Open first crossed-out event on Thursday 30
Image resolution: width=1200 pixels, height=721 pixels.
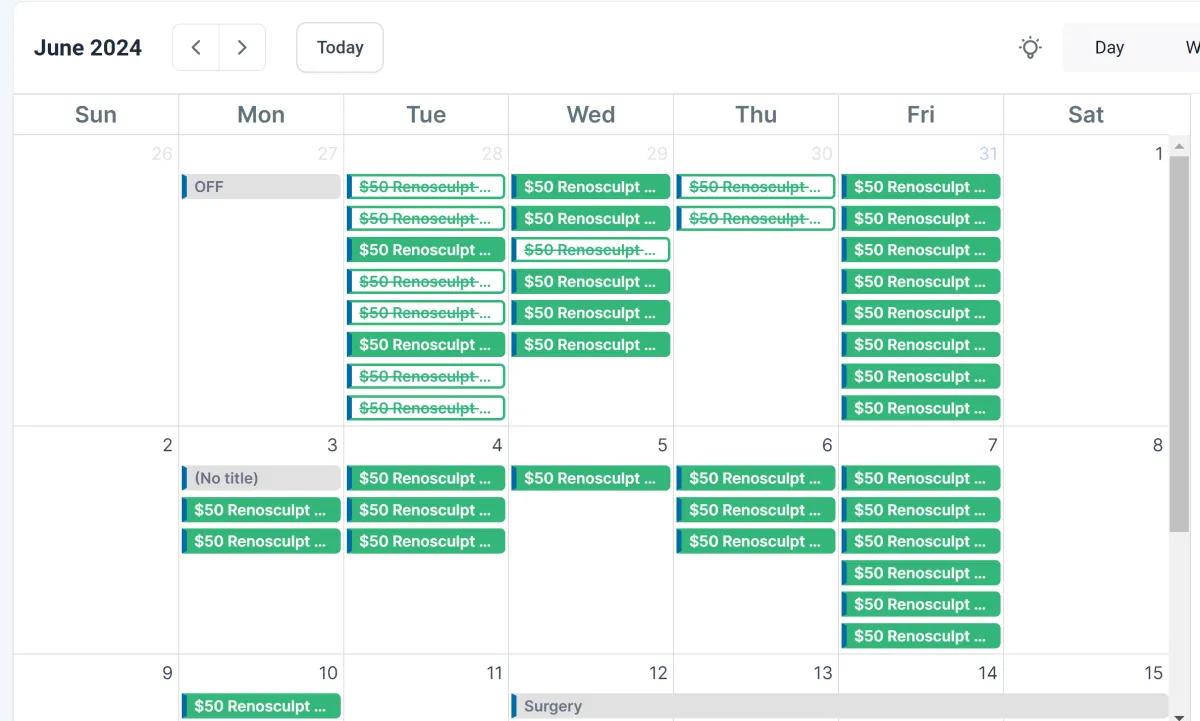pos(756,187)
